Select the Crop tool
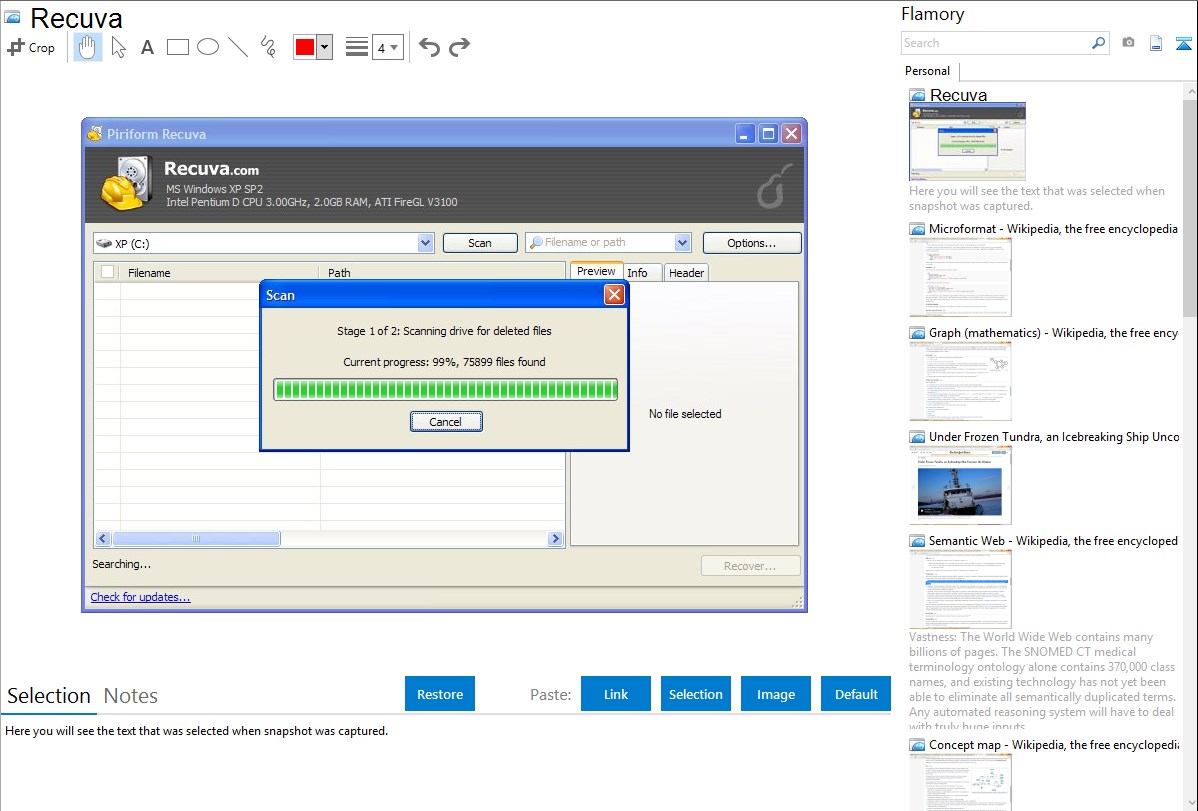Image resolution: width=1198 pixels, height=811 pixels. [x=31, y=47]
